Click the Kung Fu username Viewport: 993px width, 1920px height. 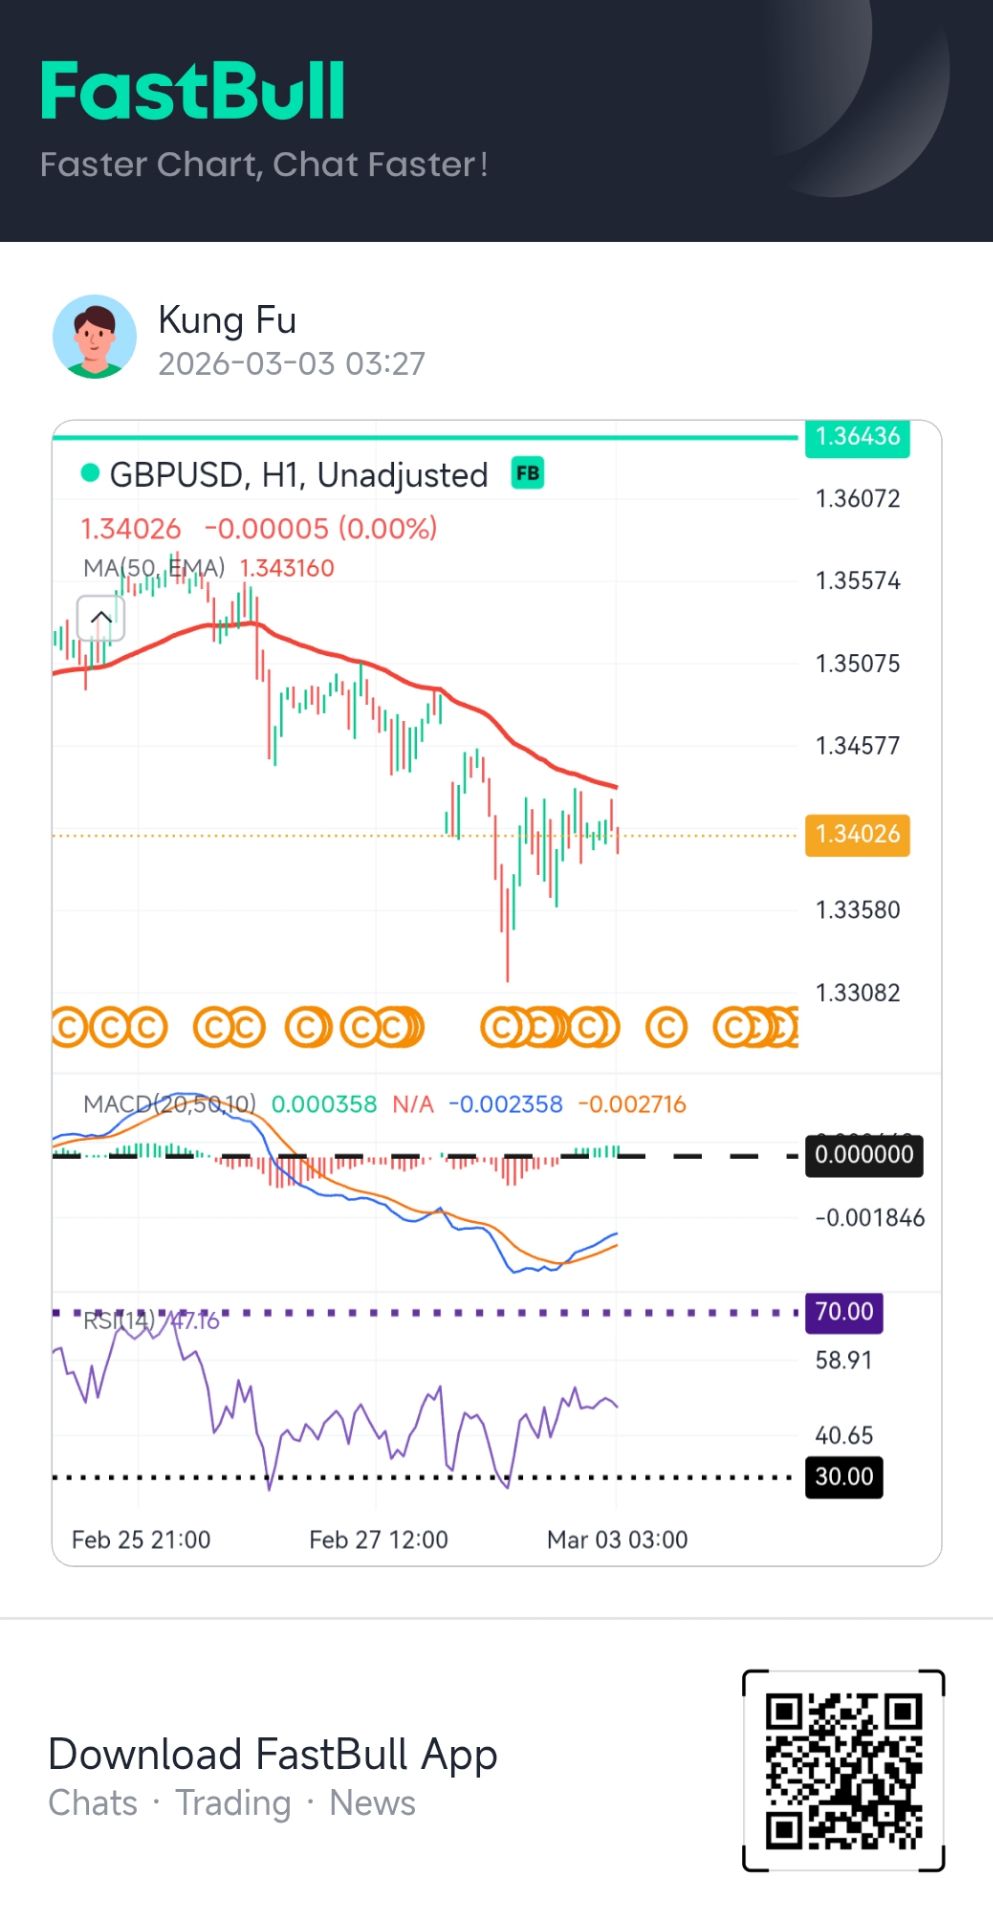pos(227,320)
